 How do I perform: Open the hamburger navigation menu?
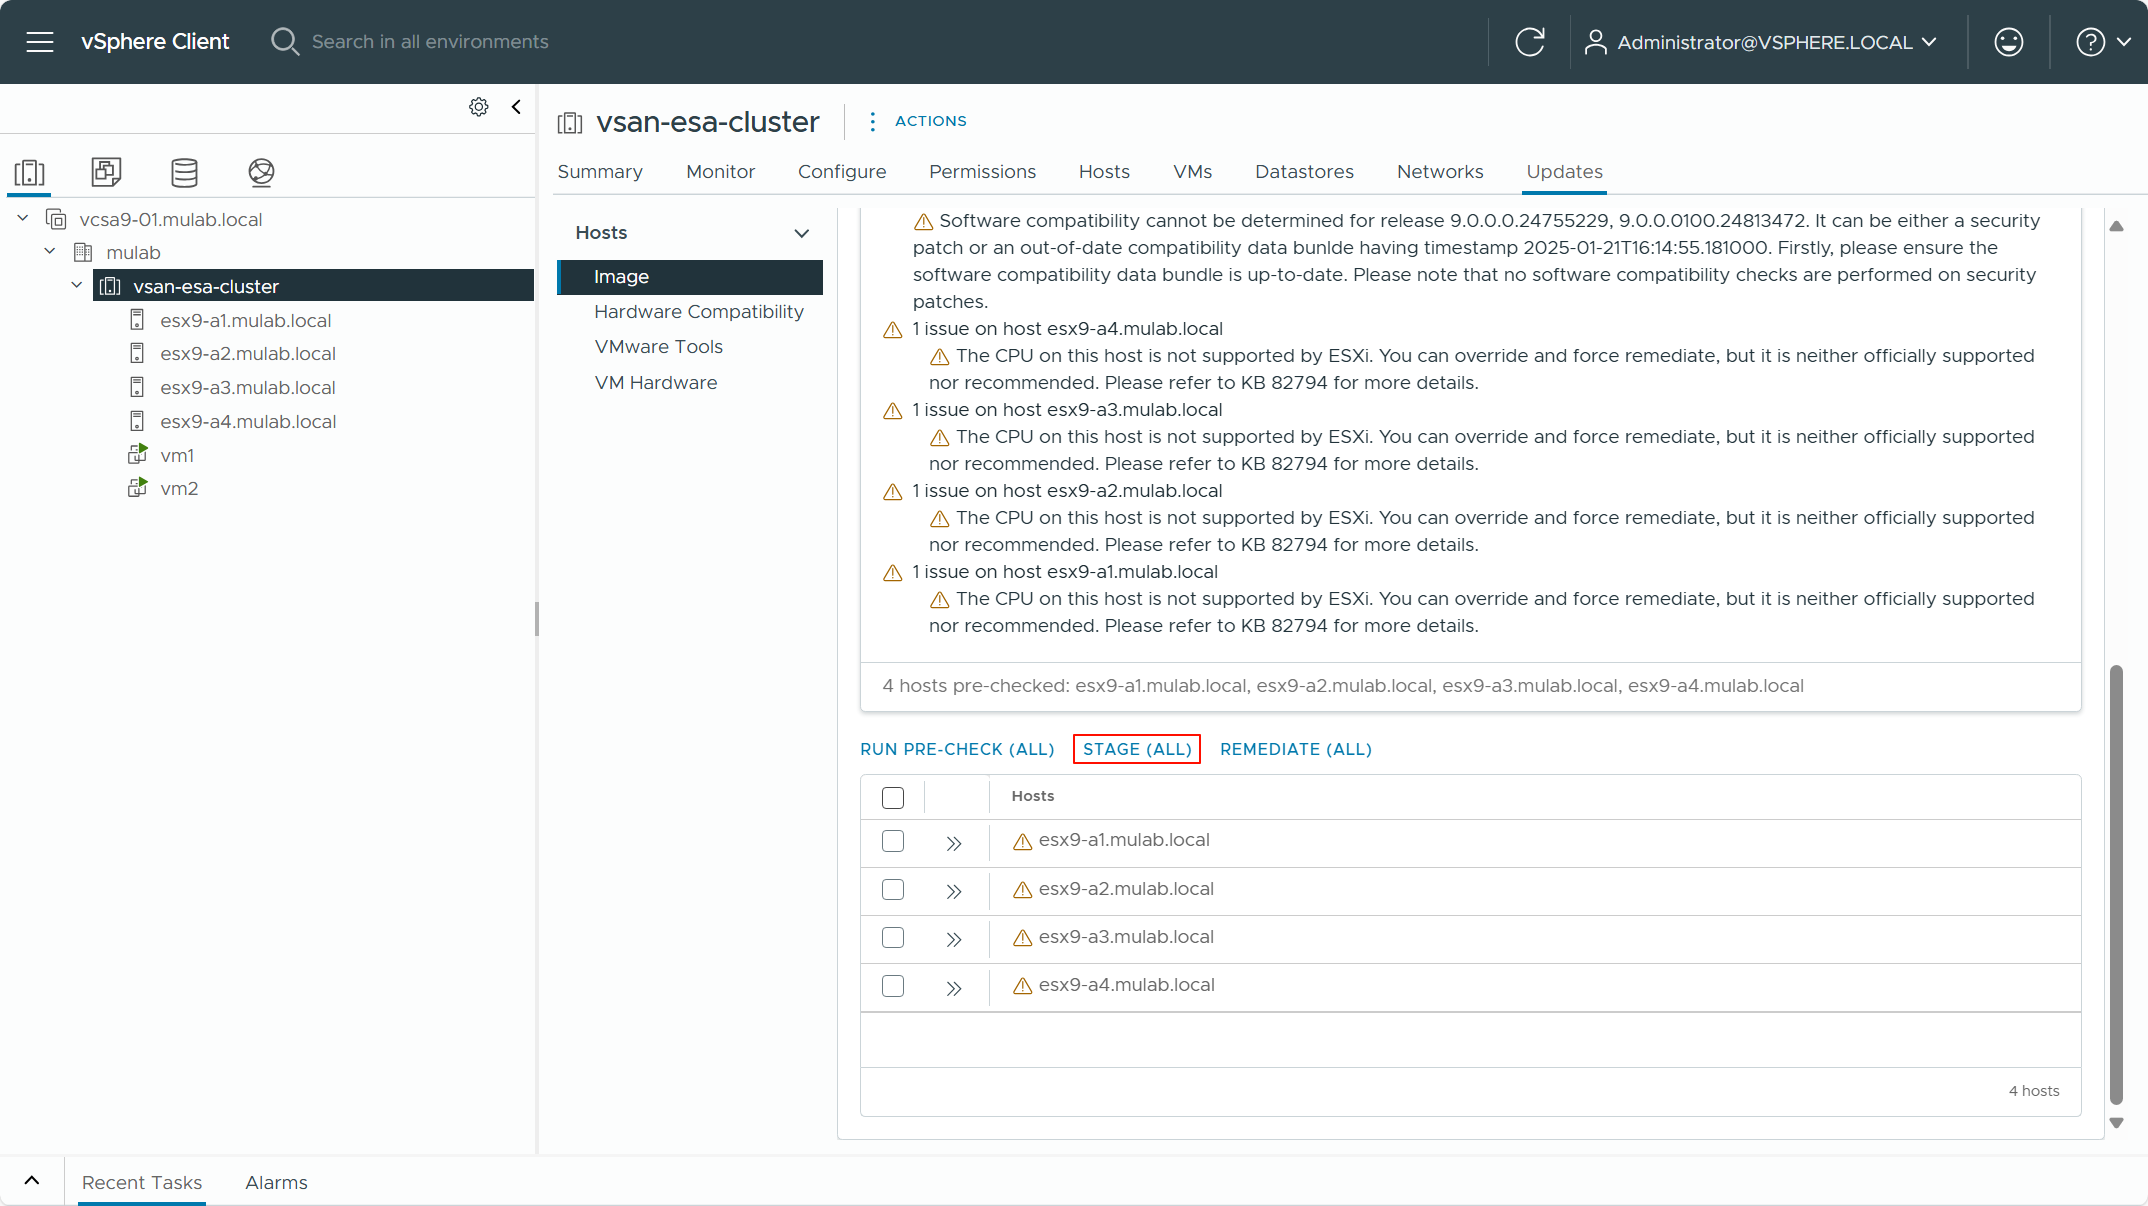pos(40,42)
